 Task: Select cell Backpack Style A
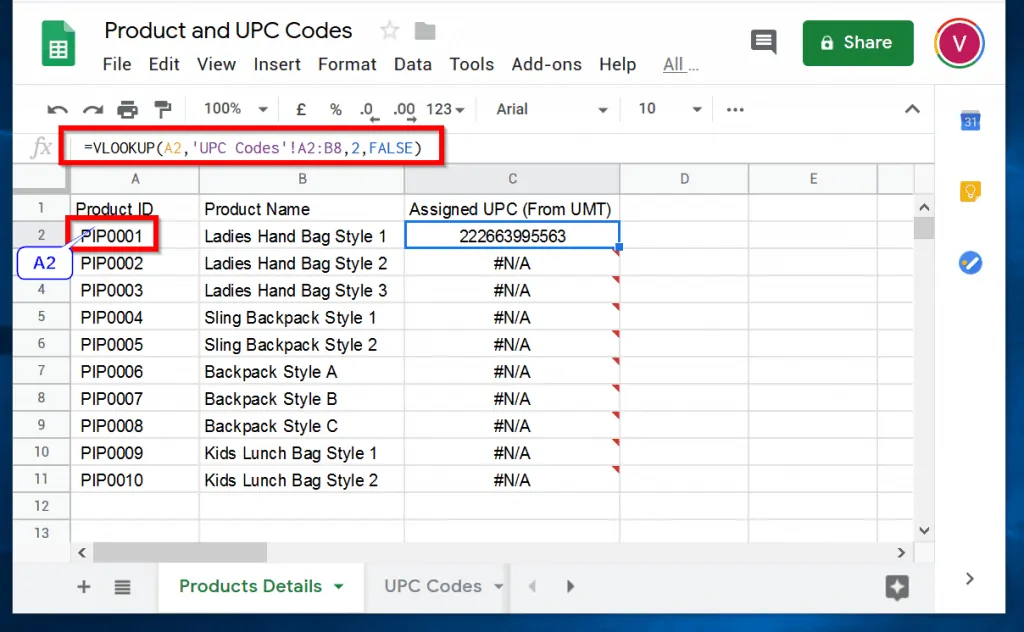(302, 371)
